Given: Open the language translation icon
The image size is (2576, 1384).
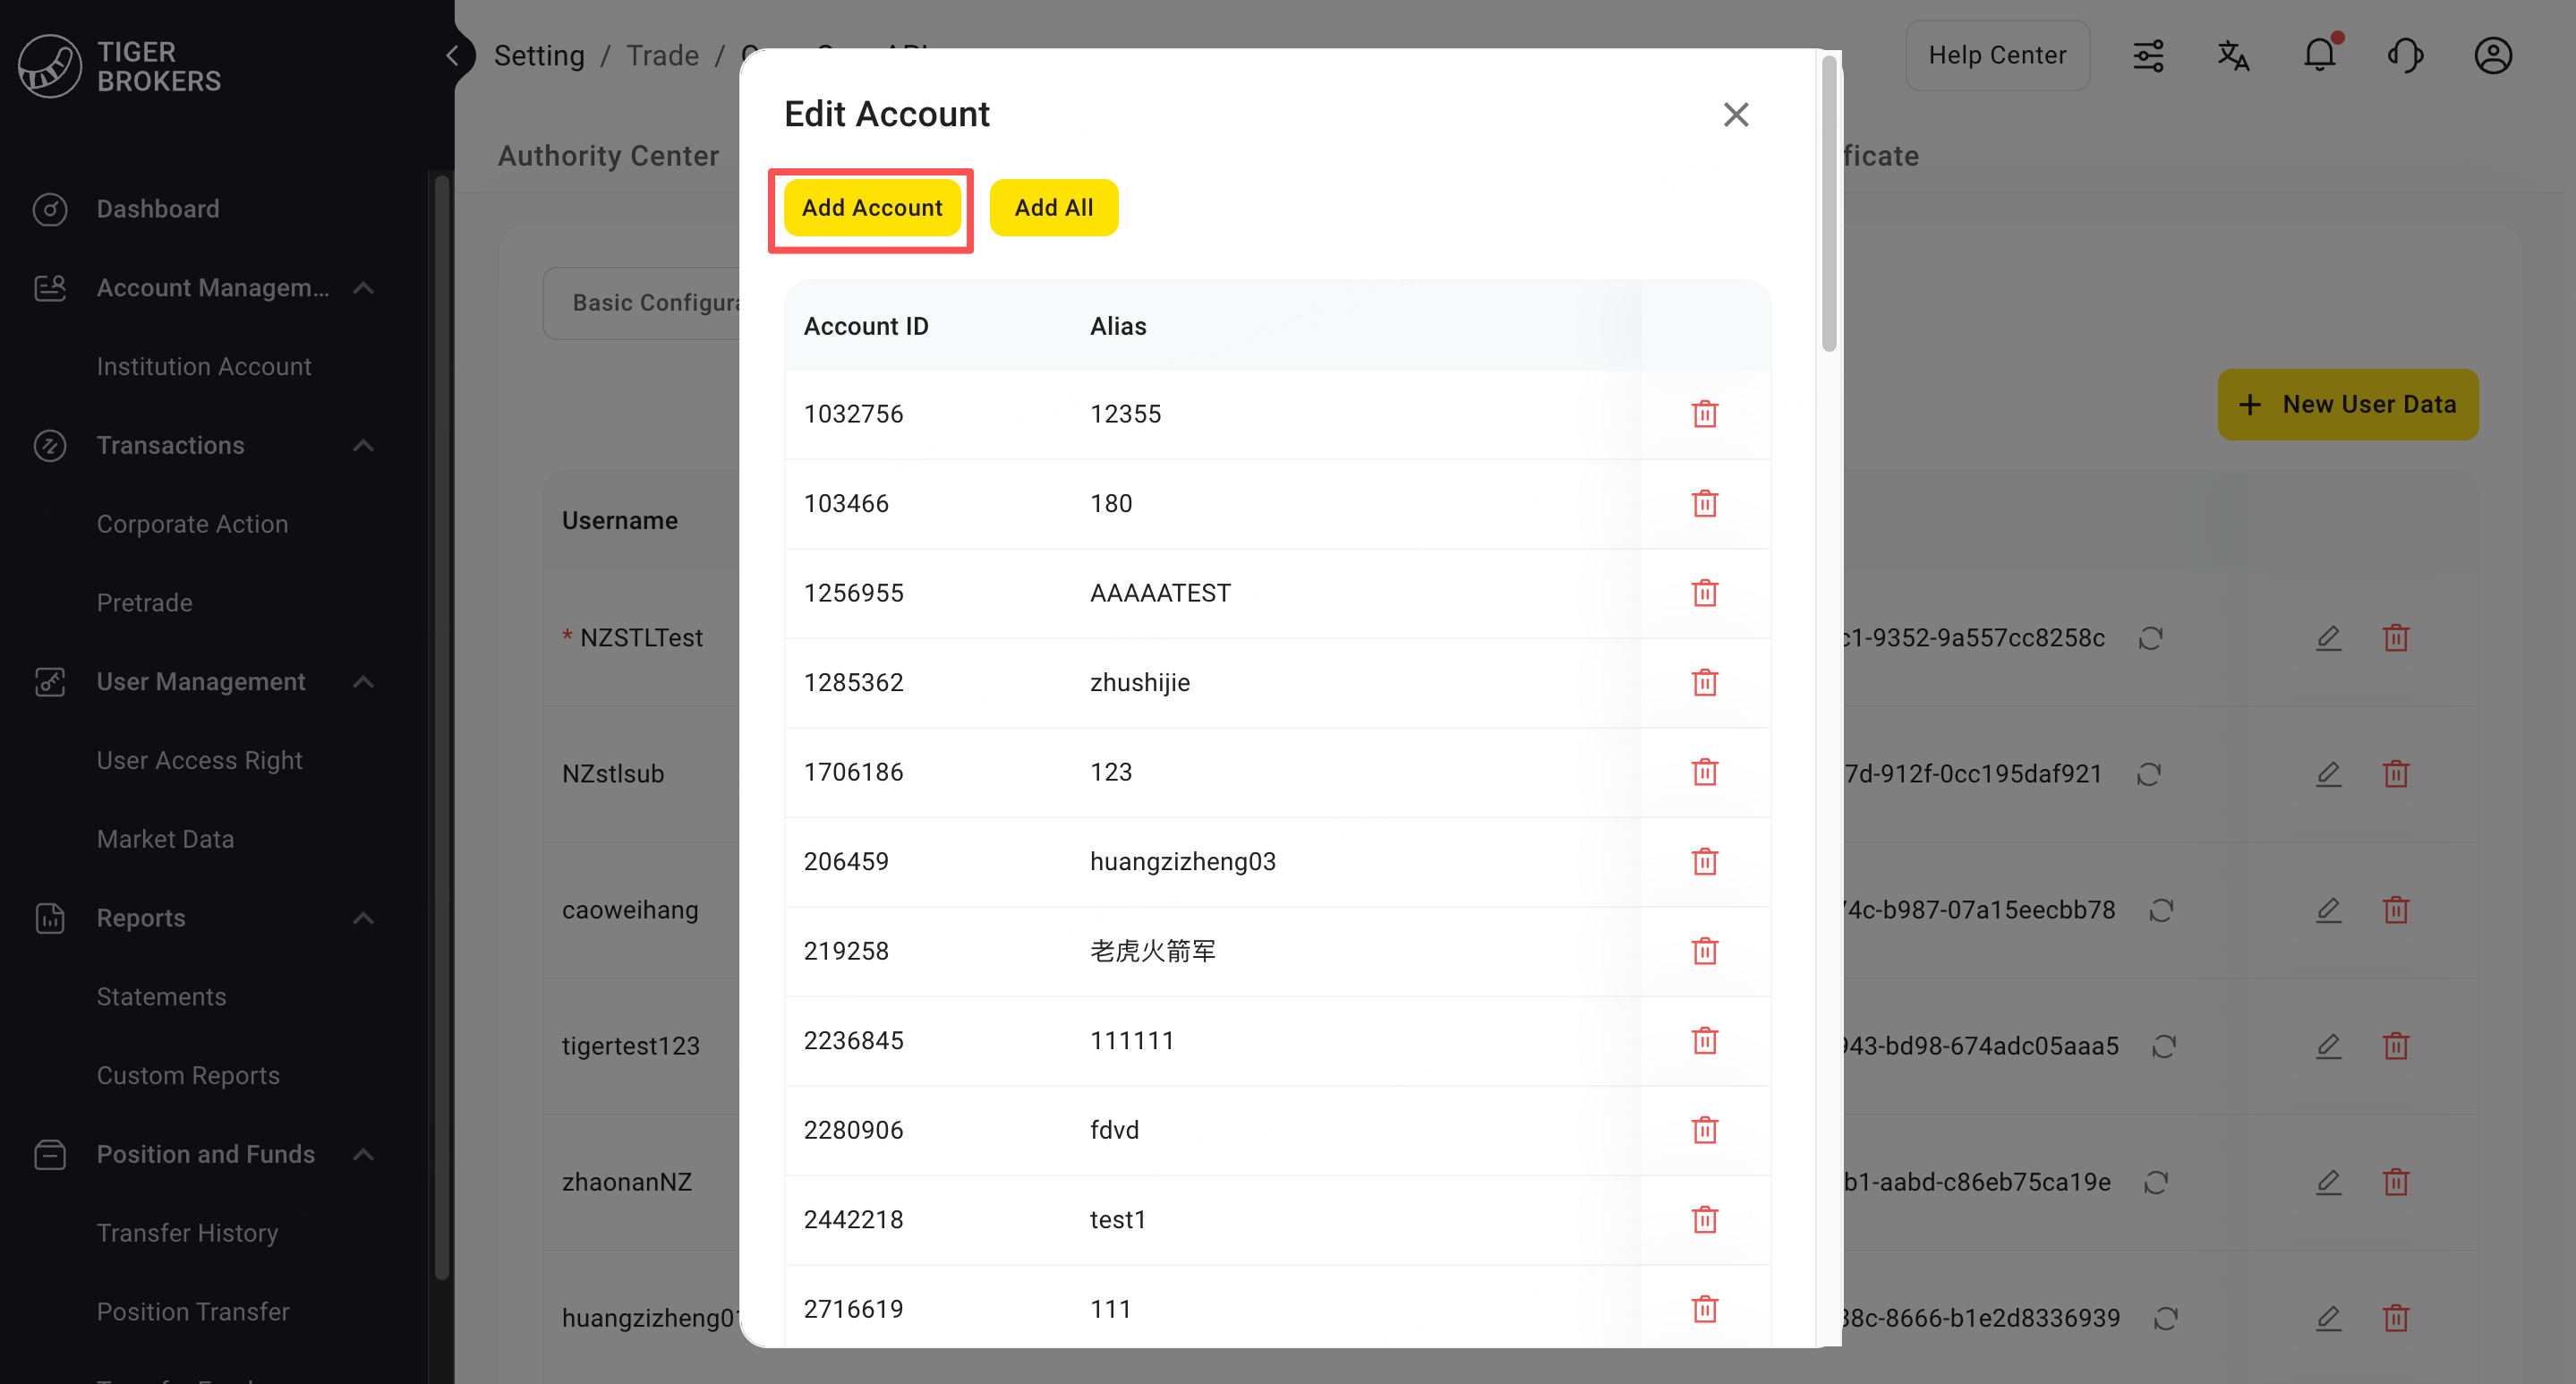Looking at the screenshot, I should click(x=2233, y=55).
